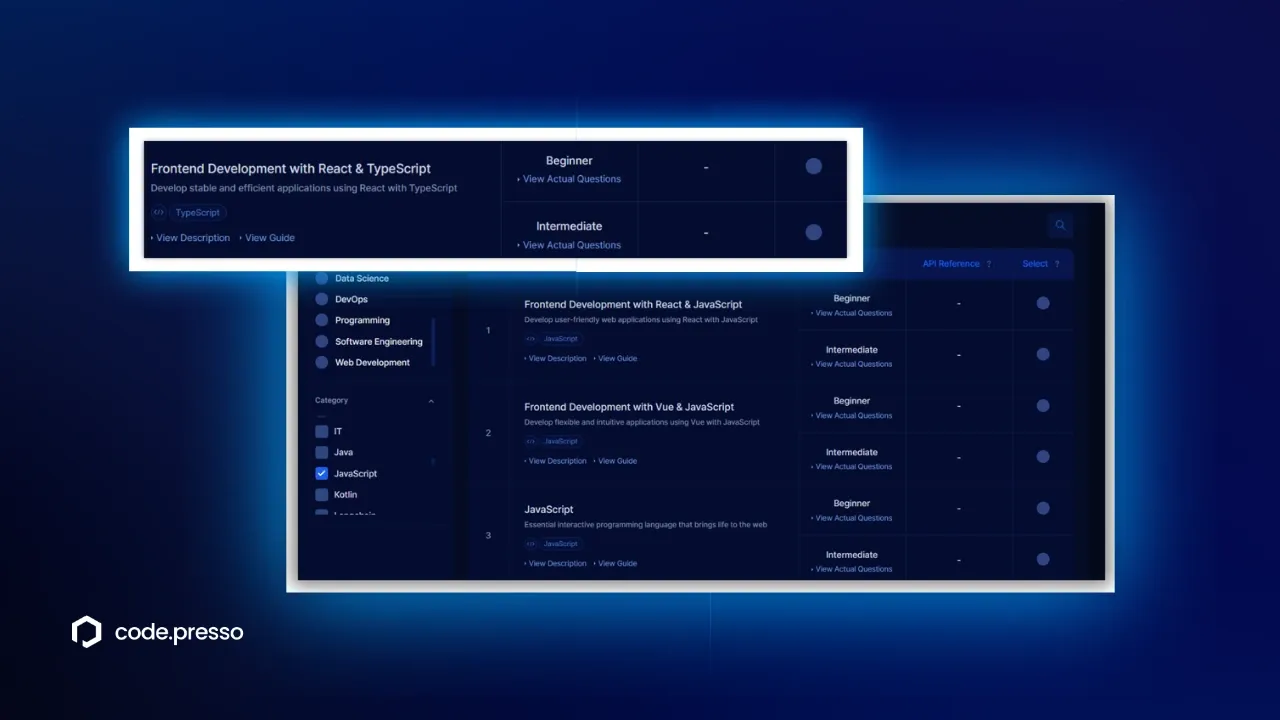The height and width of the screenshot is (720, 1280).
Task: Enable the Java category checkbox
Action: pos(322,453)
